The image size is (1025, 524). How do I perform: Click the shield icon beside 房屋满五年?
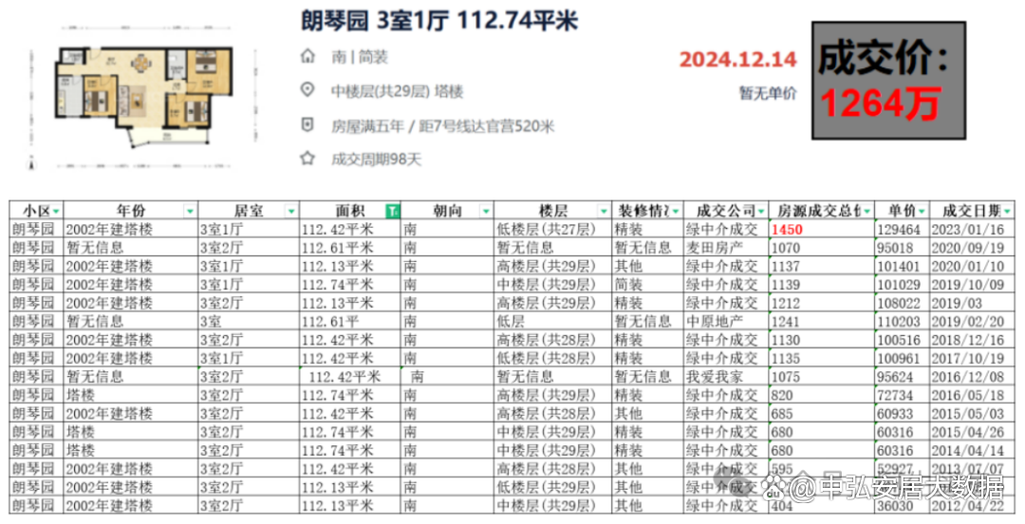coord(308,125)
